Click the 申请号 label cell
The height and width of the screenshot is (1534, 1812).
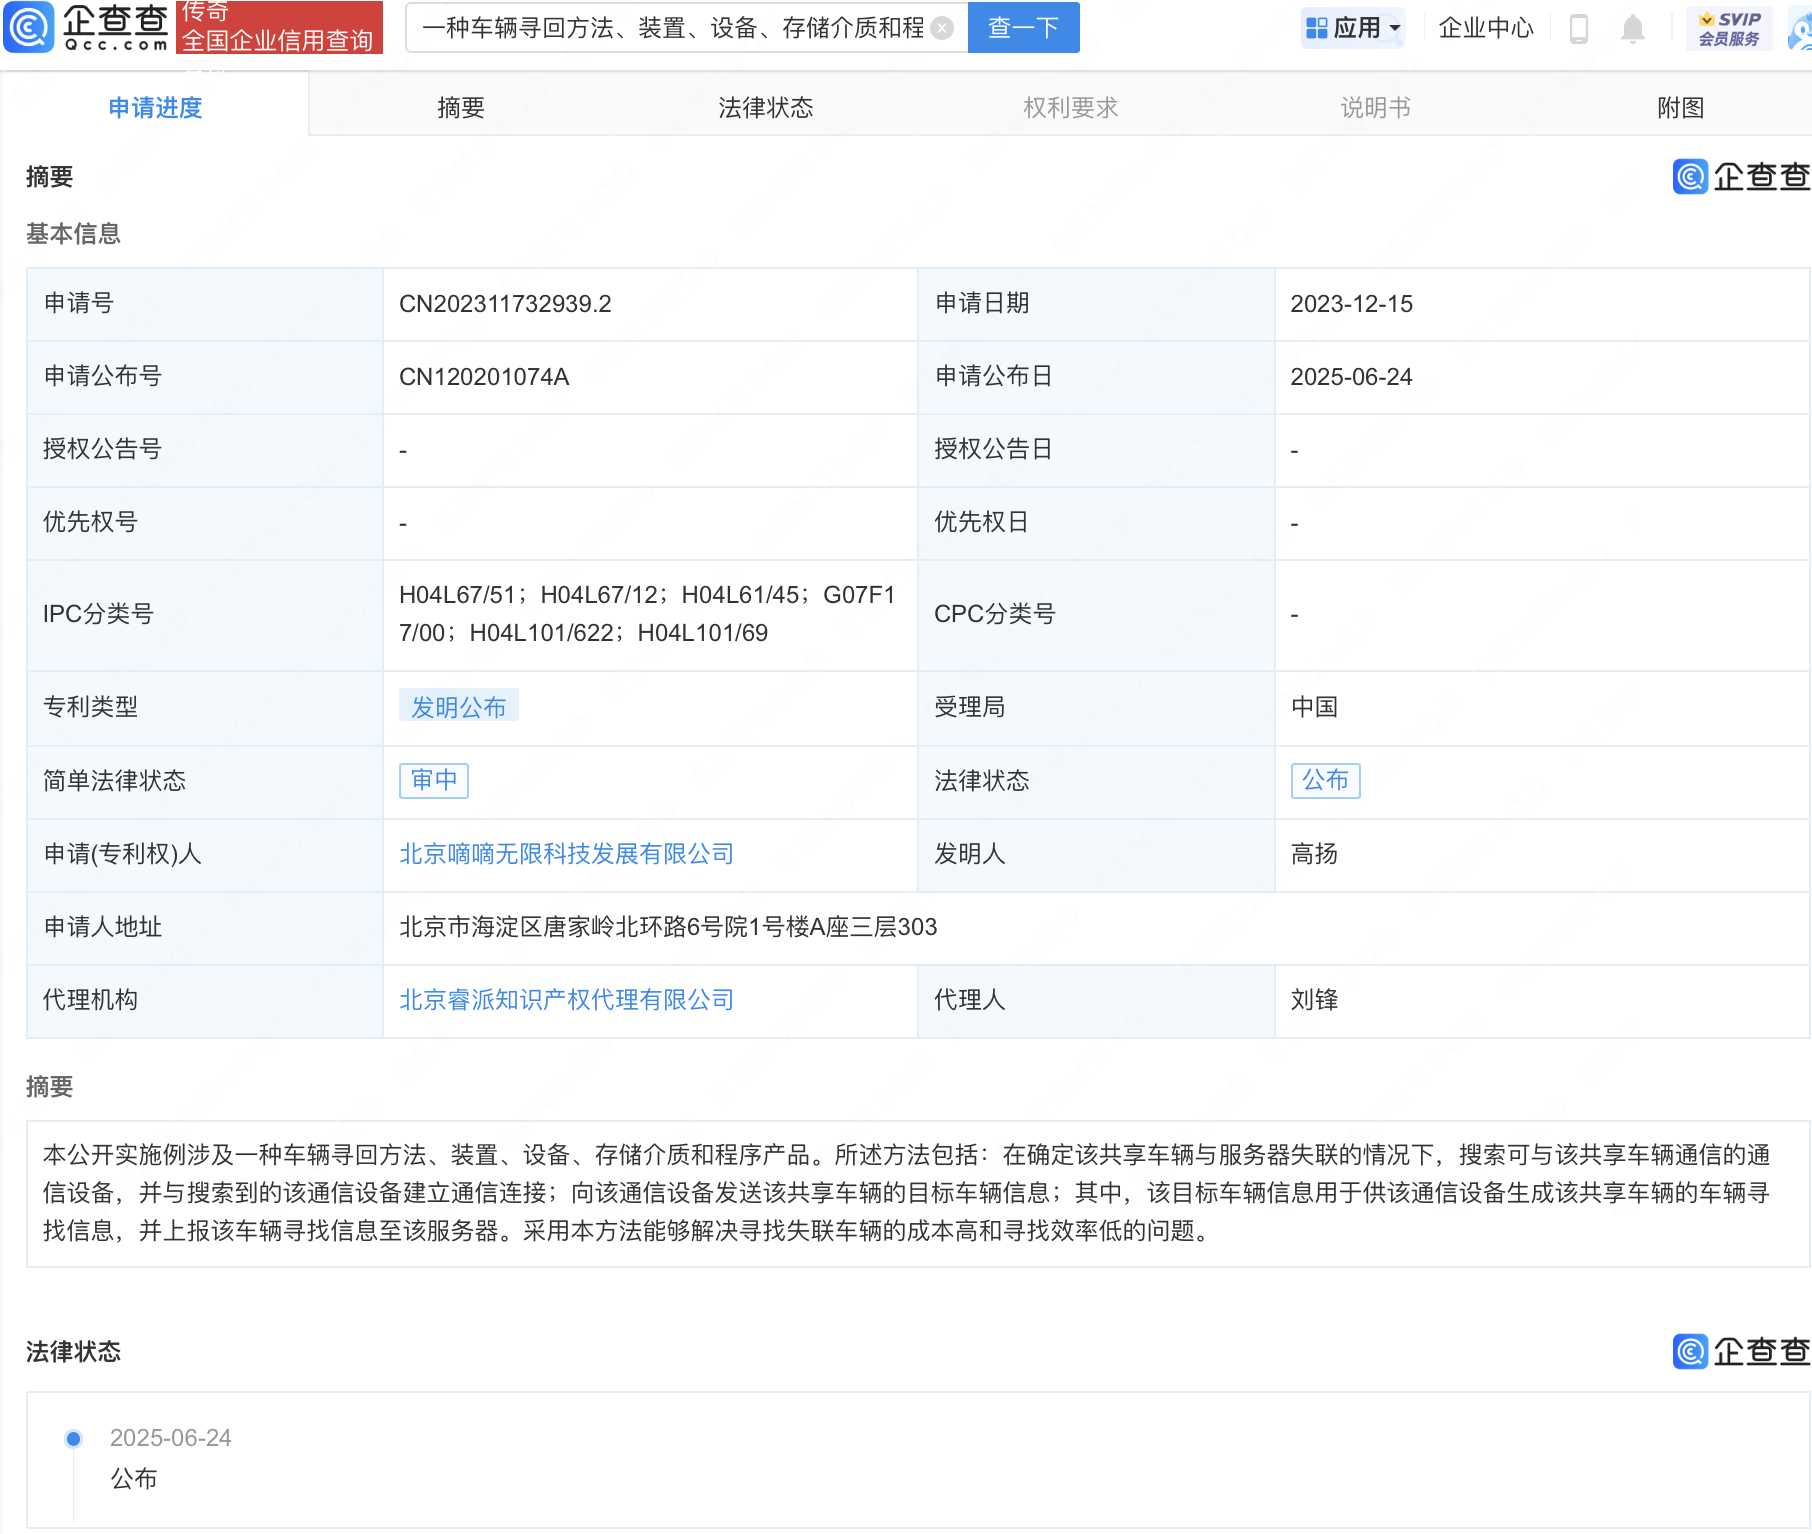click(x=205, y=304)
